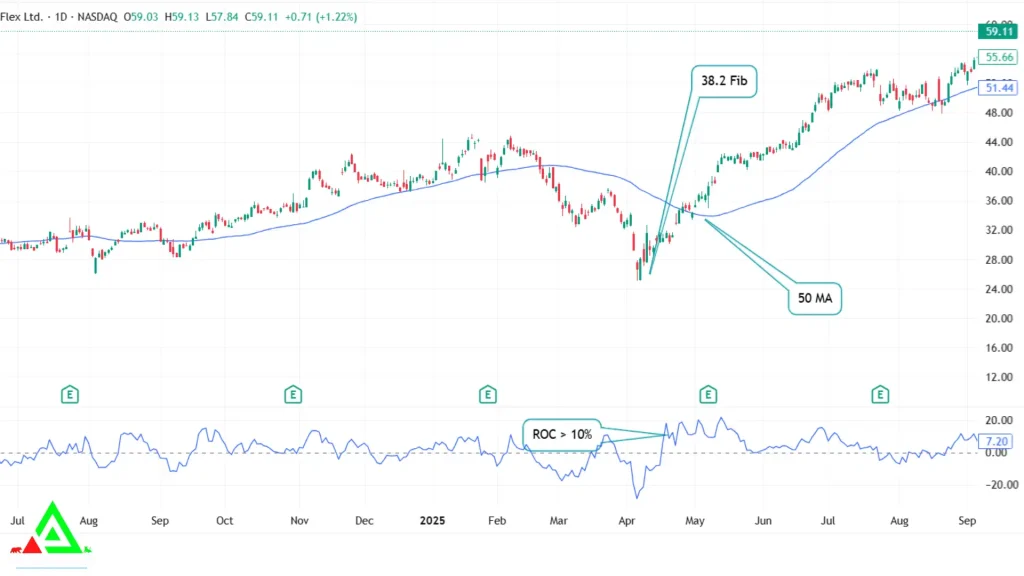Open the 1D timeframe selector
Viewport: 1024px width, 576px height.
(x=59, y=16)
